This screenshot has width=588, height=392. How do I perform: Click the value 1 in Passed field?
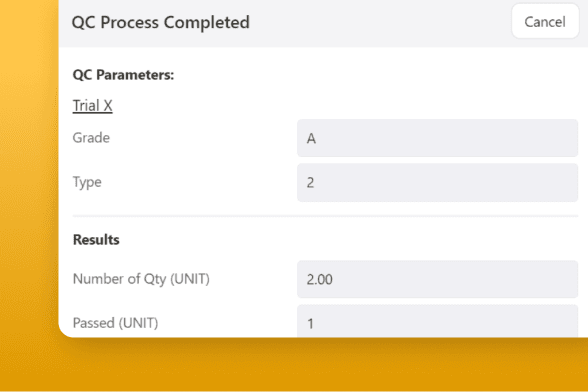(310, 324)
